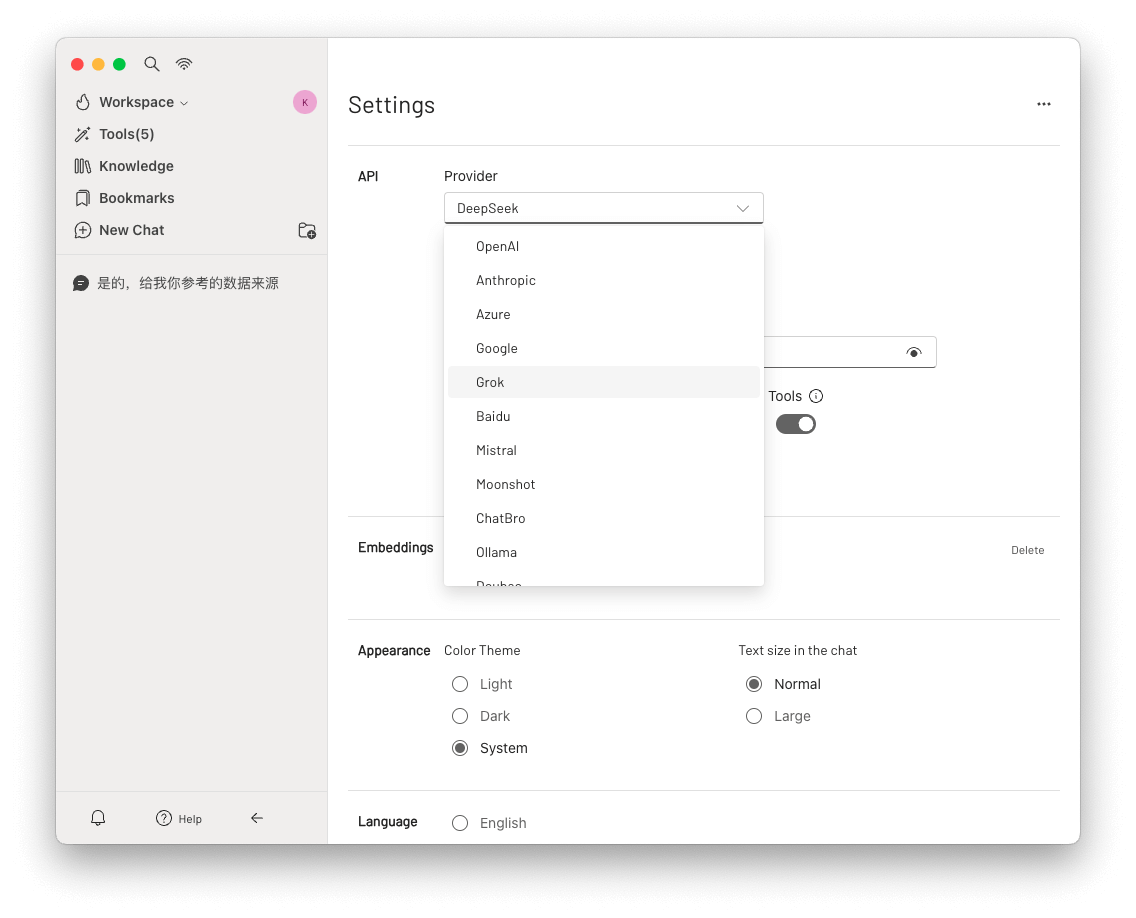Click the info icon beside Tools
1136x918 pixels.
(816, 396)
